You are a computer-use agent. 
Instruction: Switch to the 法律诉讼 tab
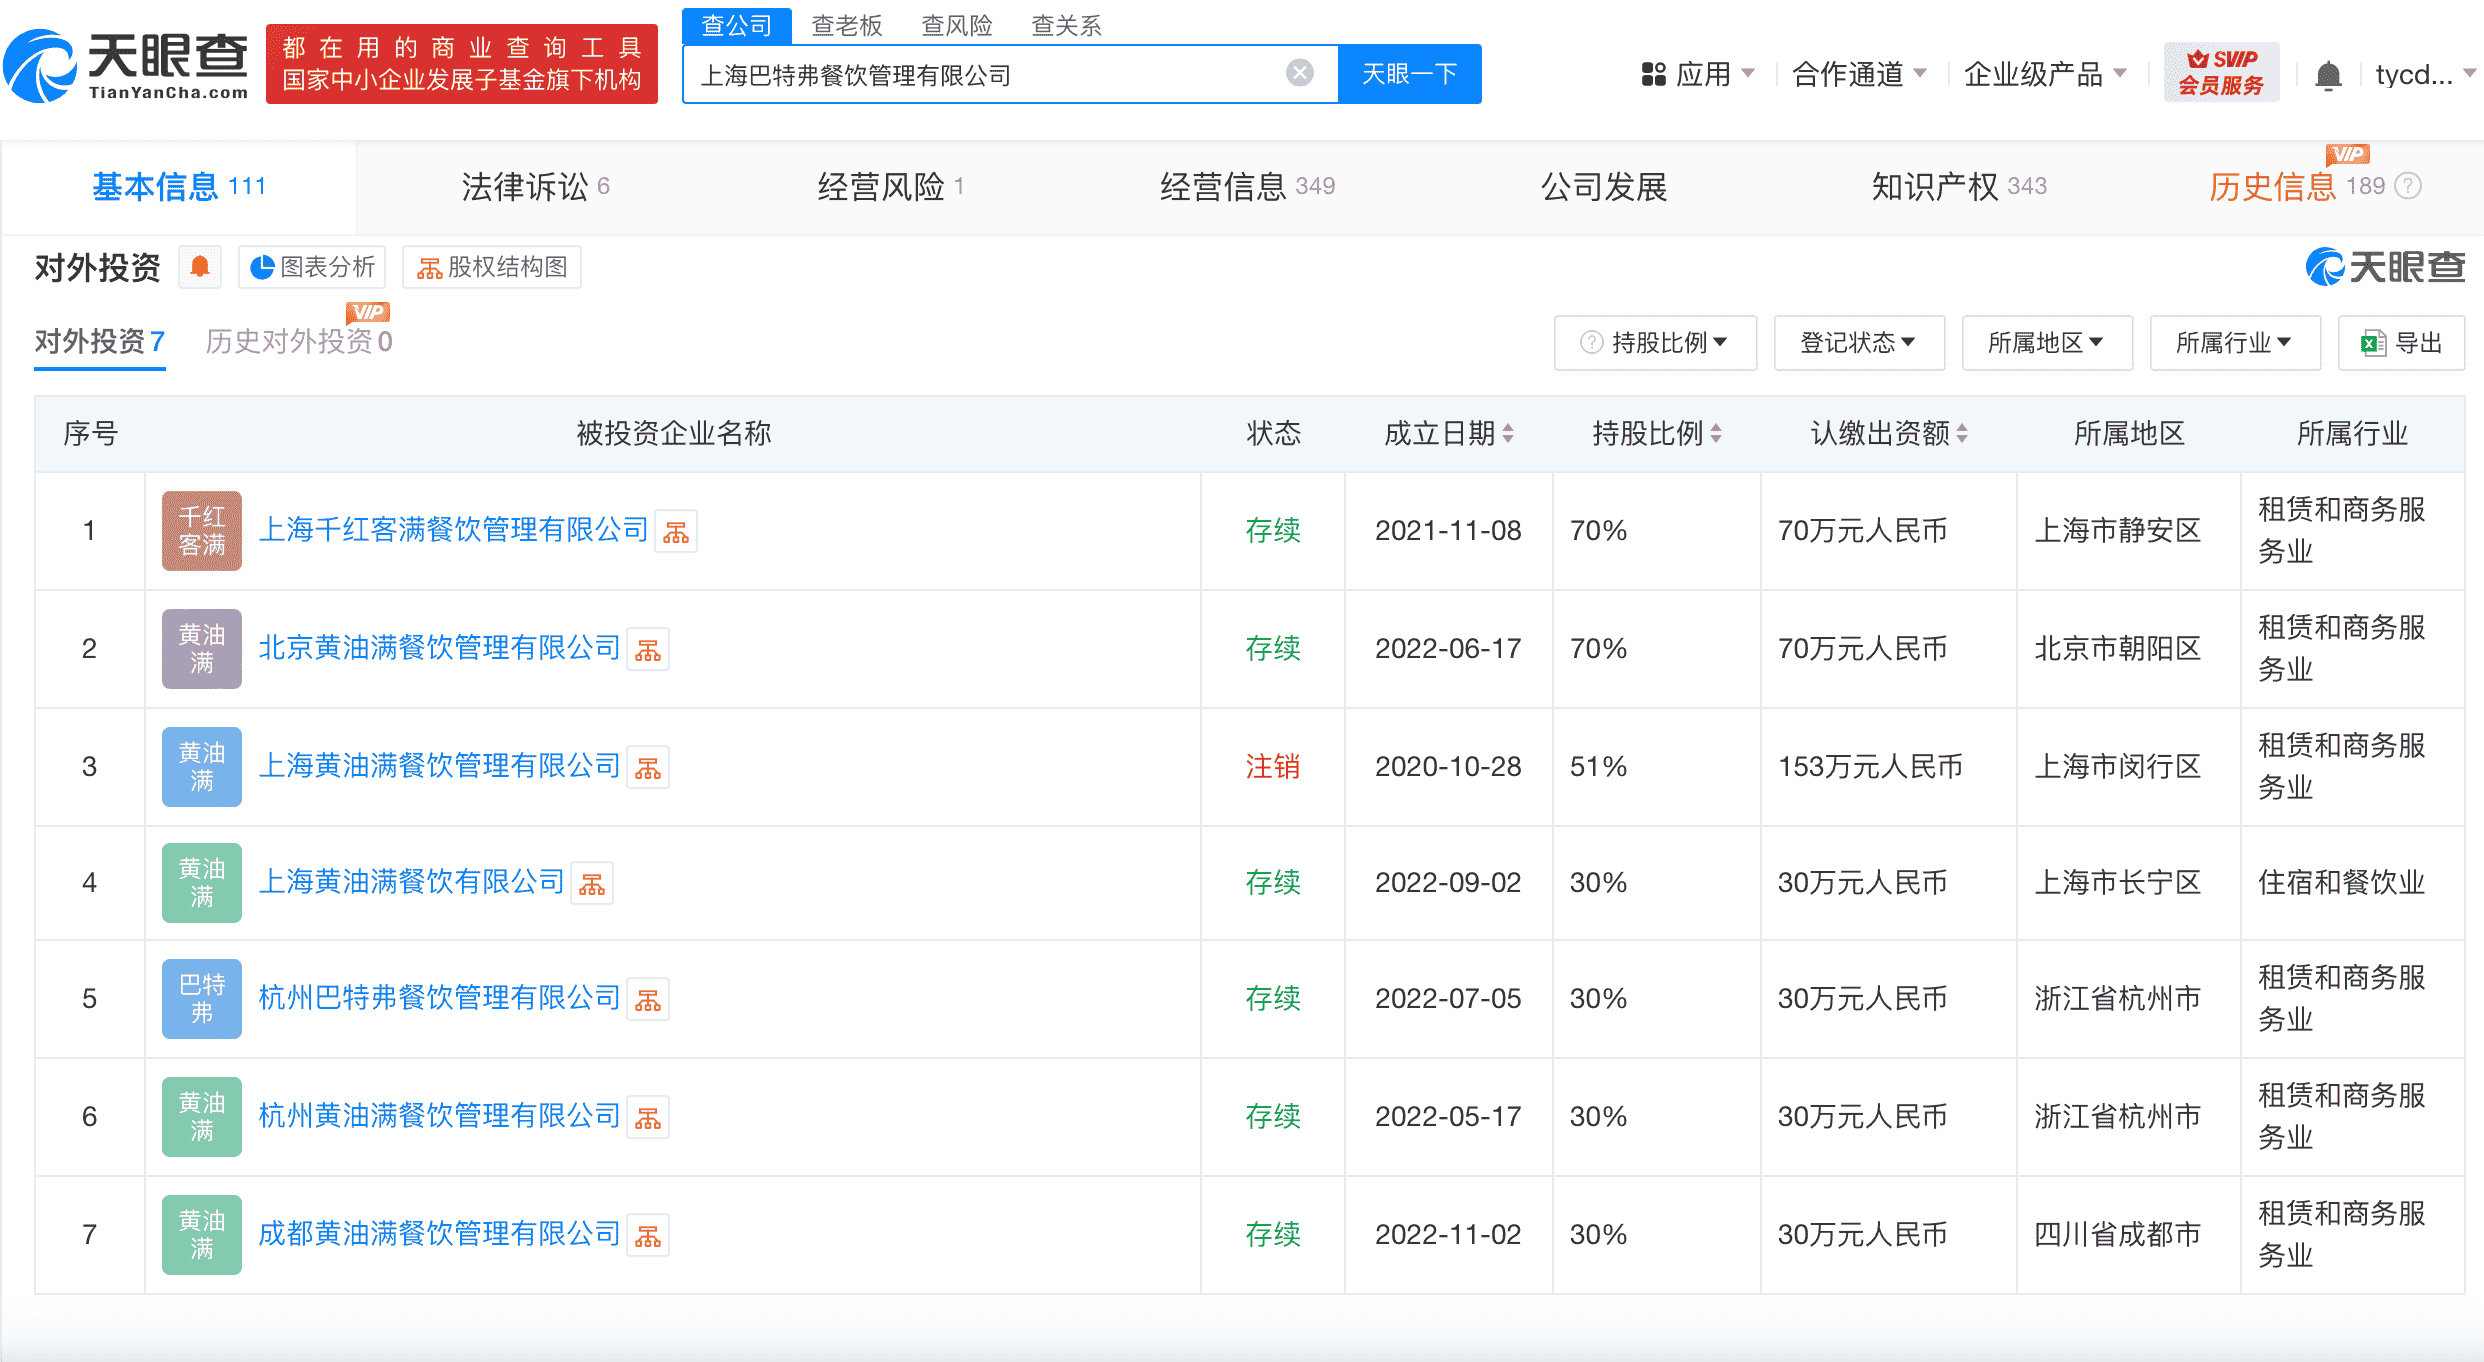(535, 187)
